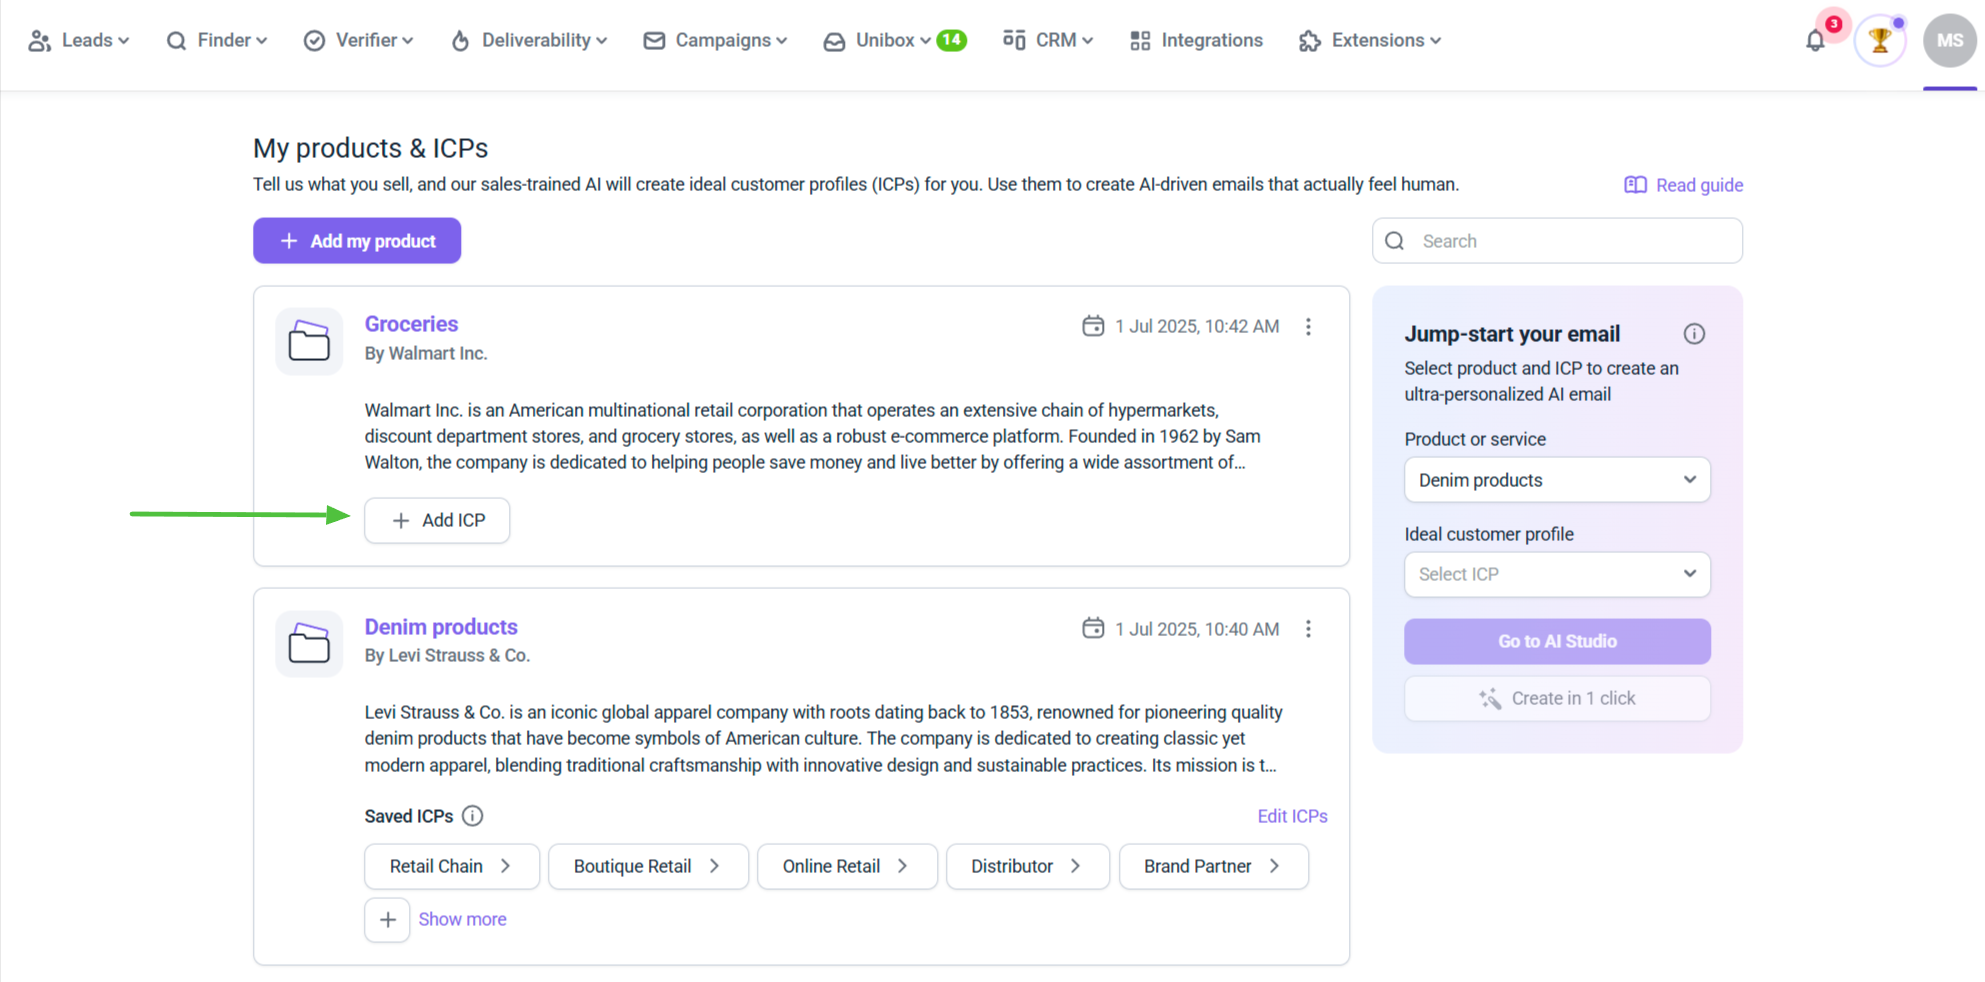Open the Brand Partner ICP

pyautogui.click(x=1213, y=866)
